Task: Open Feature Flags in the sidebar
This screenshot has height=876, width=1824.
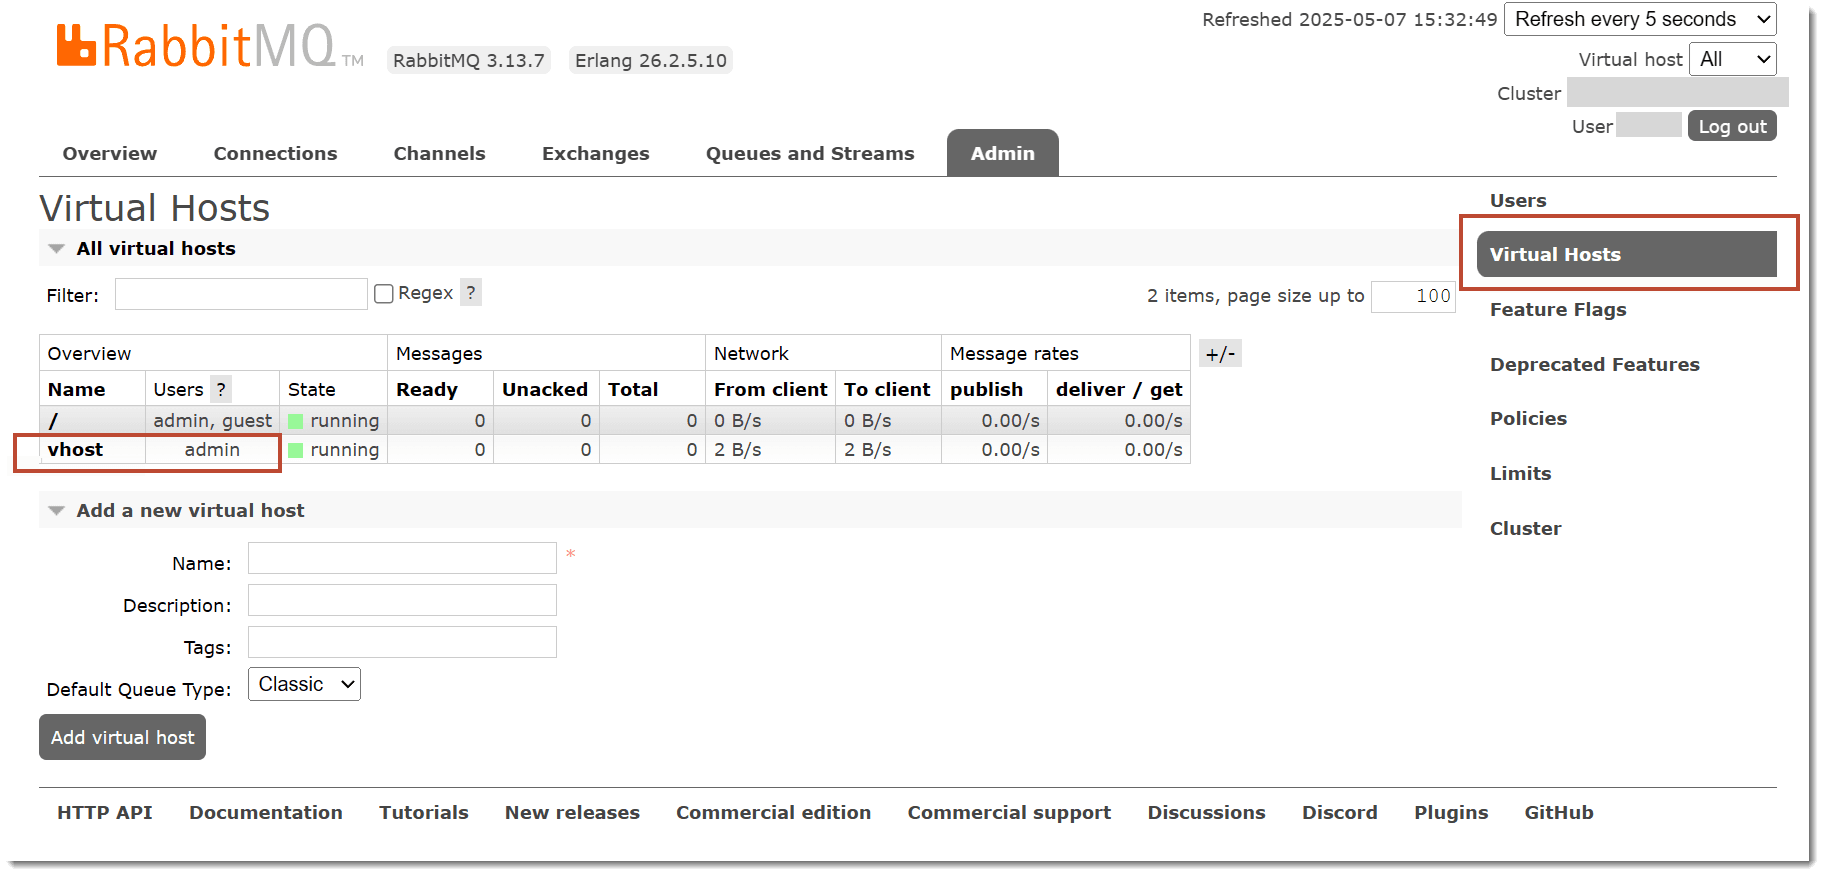Action: 1558,309
